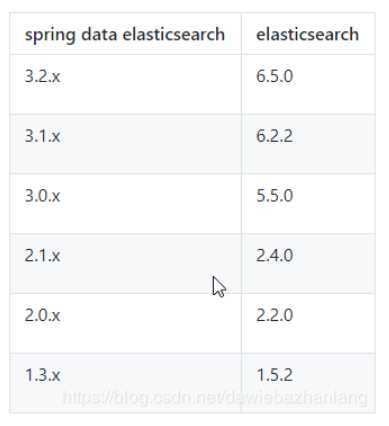Viewport: 389px width, 426px height.
Task: Click the 'spring data elasticsearch' column header
Action: point(125,34)
